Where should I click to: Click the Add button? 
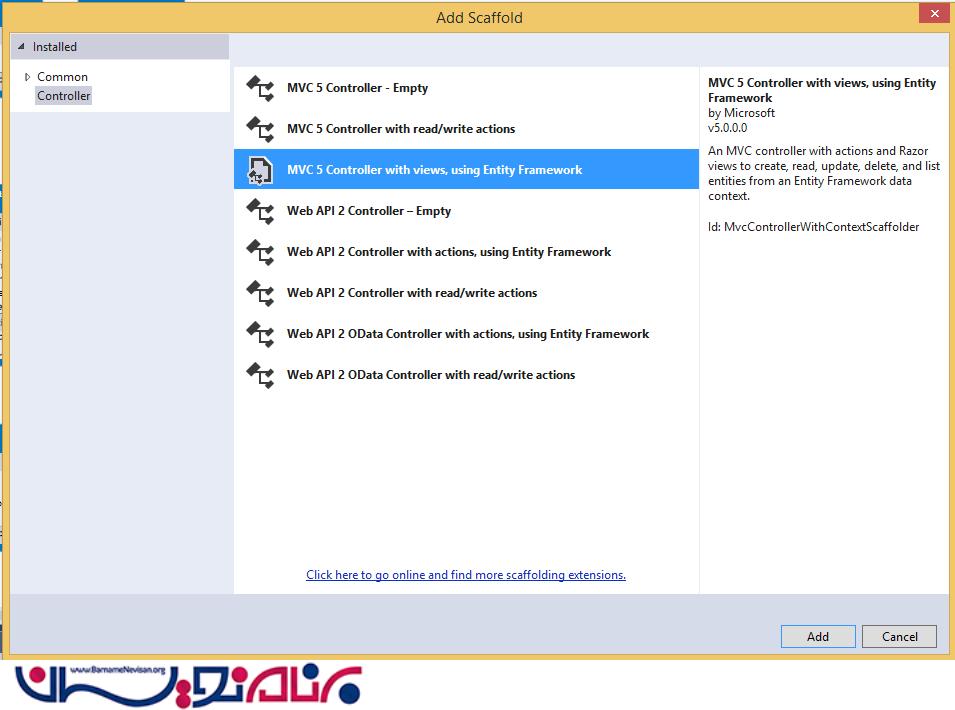(x=818, y=636)
